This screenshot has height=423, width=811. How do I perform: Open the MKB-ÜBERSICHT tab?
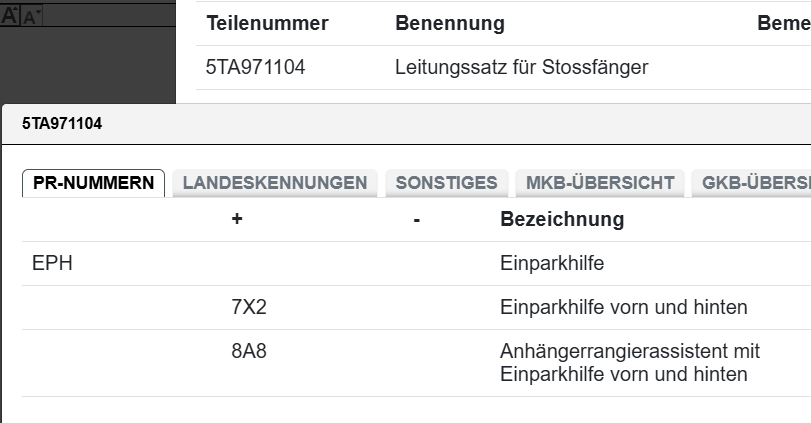point(600,183)
